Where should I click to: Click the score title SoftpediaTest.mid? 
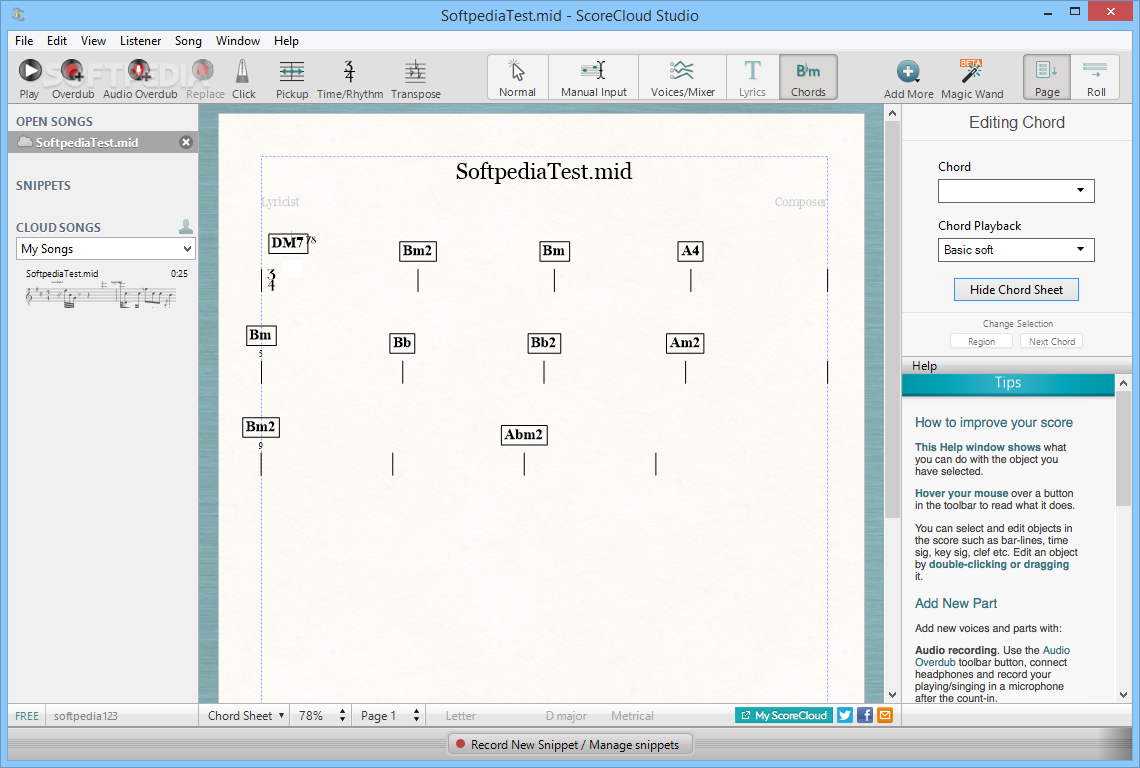pyautogui.click(x=544, y=172)
